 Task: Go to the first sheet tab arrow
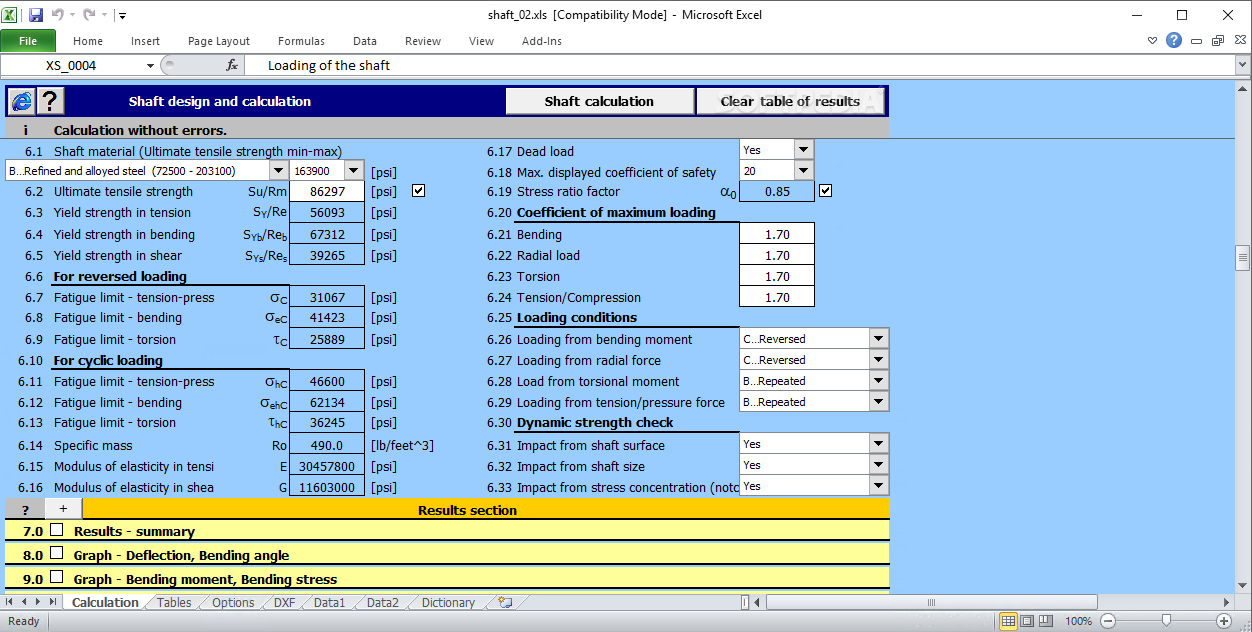[x=11, y=602]
